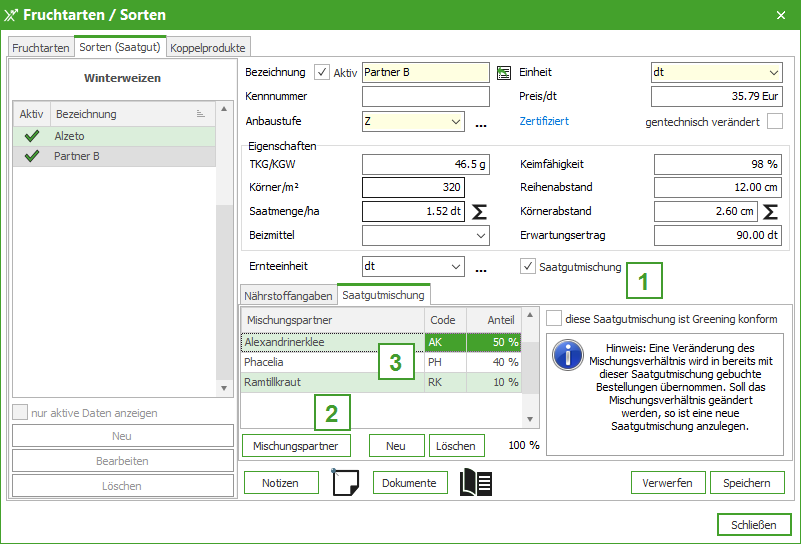Click the Kennnummer input field
The image size is (801, 544).
426,97
